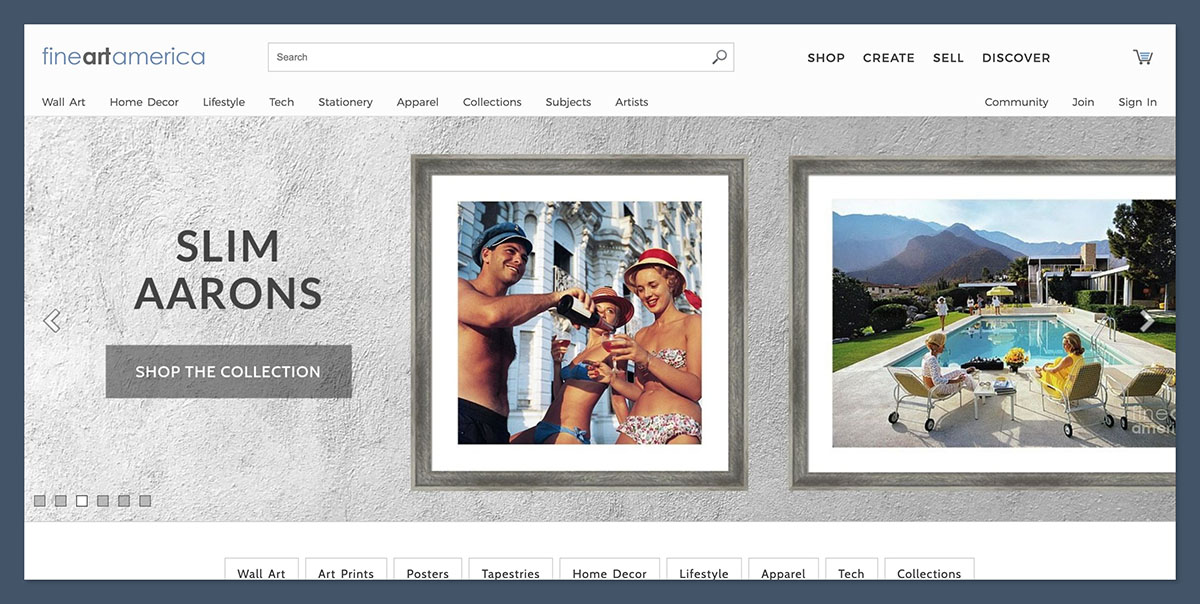Click the Art Prints category button
Screen dimensions: 1200x604
(346, 570)
